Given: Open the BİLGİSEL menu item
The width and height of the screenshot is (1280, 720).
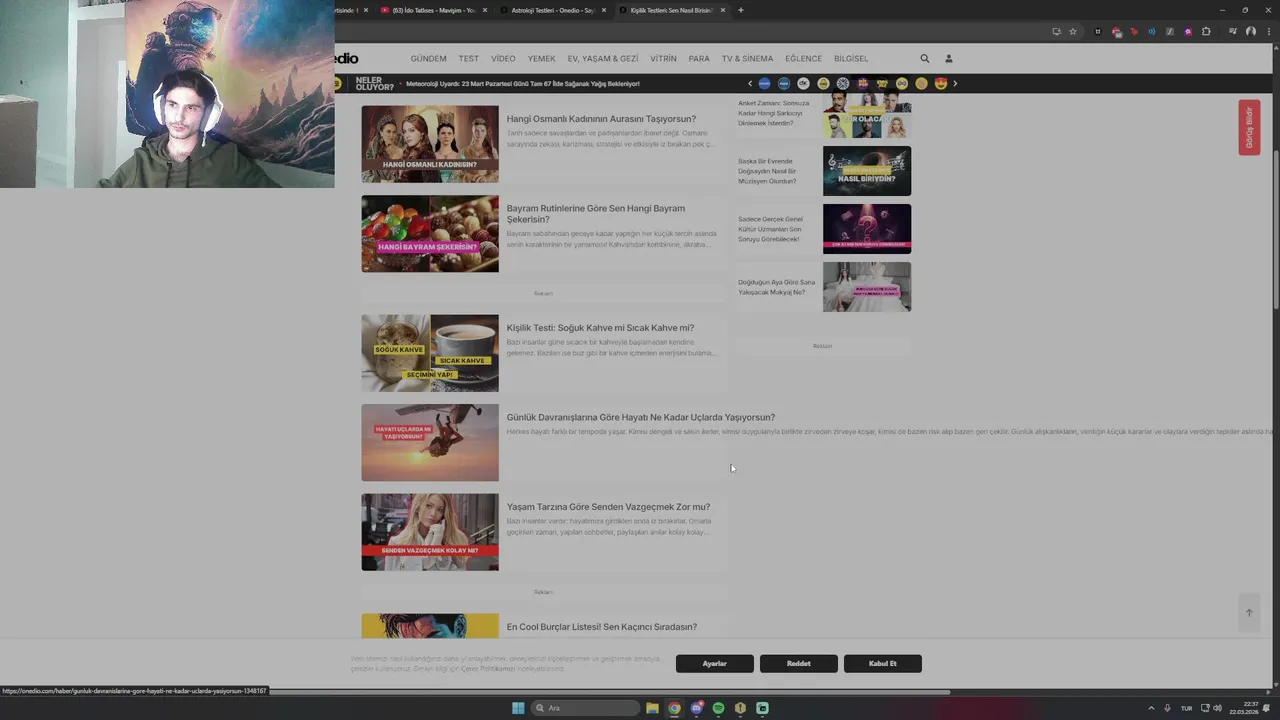Looking at the screenshot, I should point(851,59).
